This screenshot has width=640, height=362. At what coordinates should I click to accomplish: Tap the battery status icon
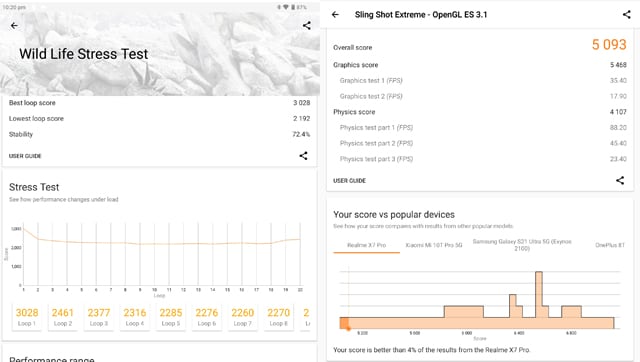292,7
